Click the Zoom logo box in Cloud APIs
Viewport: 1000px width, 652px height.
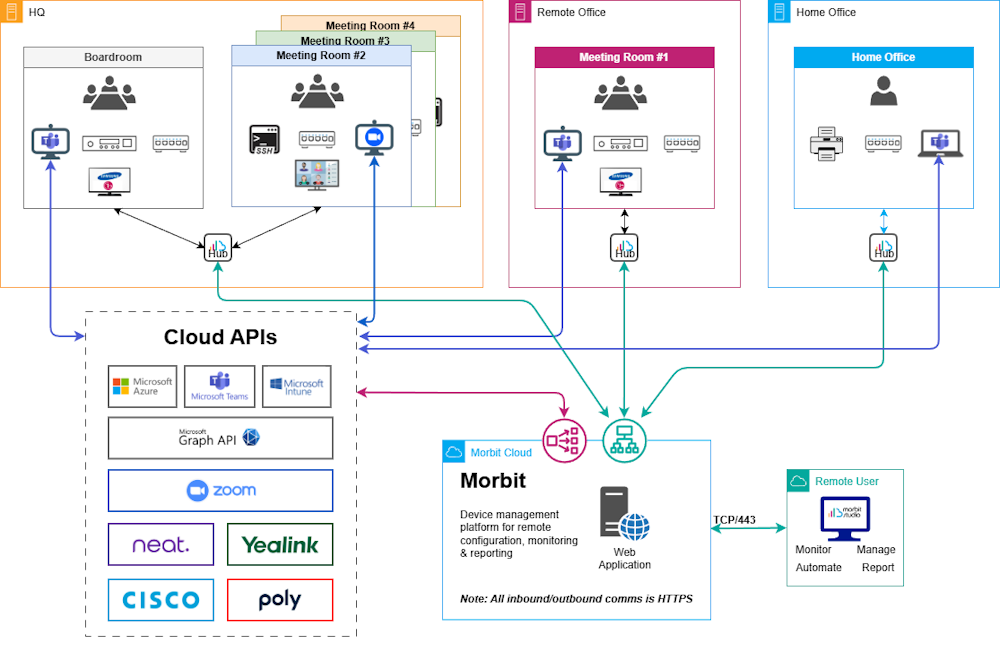(220, 491)
